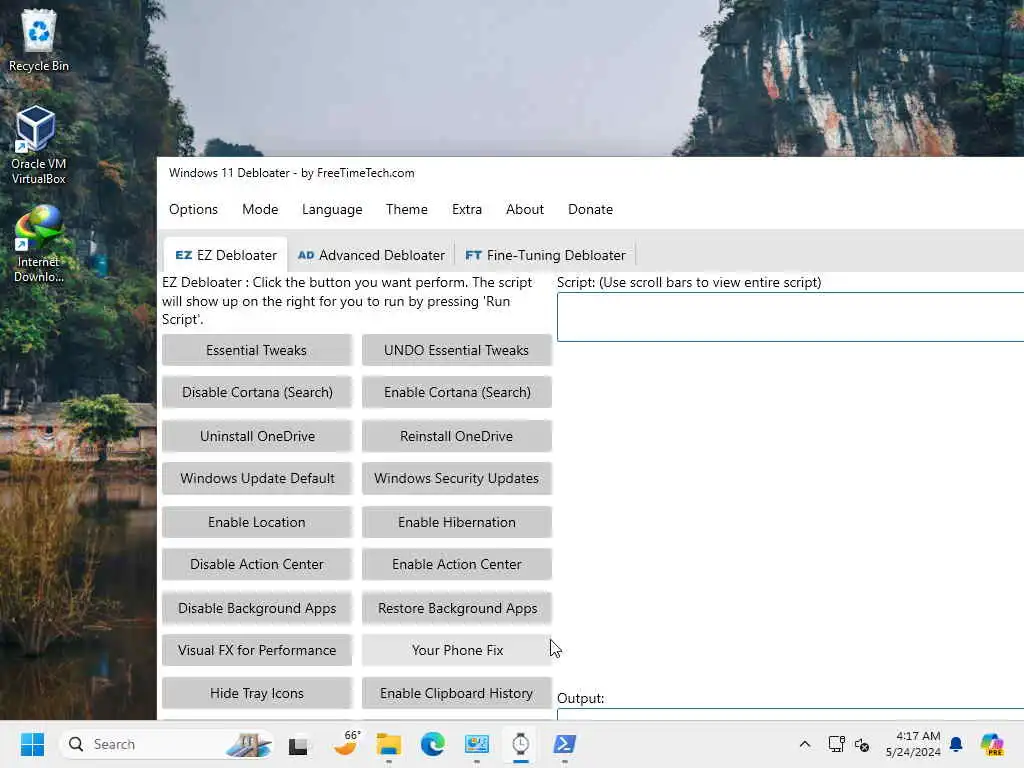Open the weather widget showing 66°

(x=345, y=744)
